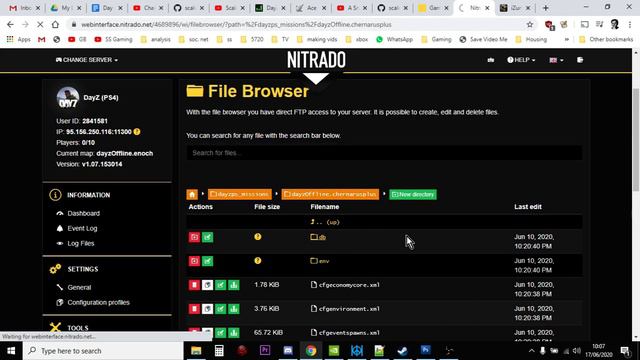Go back to previous page in Chrome
Screen dimensions: 640x360
pyautogui.click(x=10, y=24)
